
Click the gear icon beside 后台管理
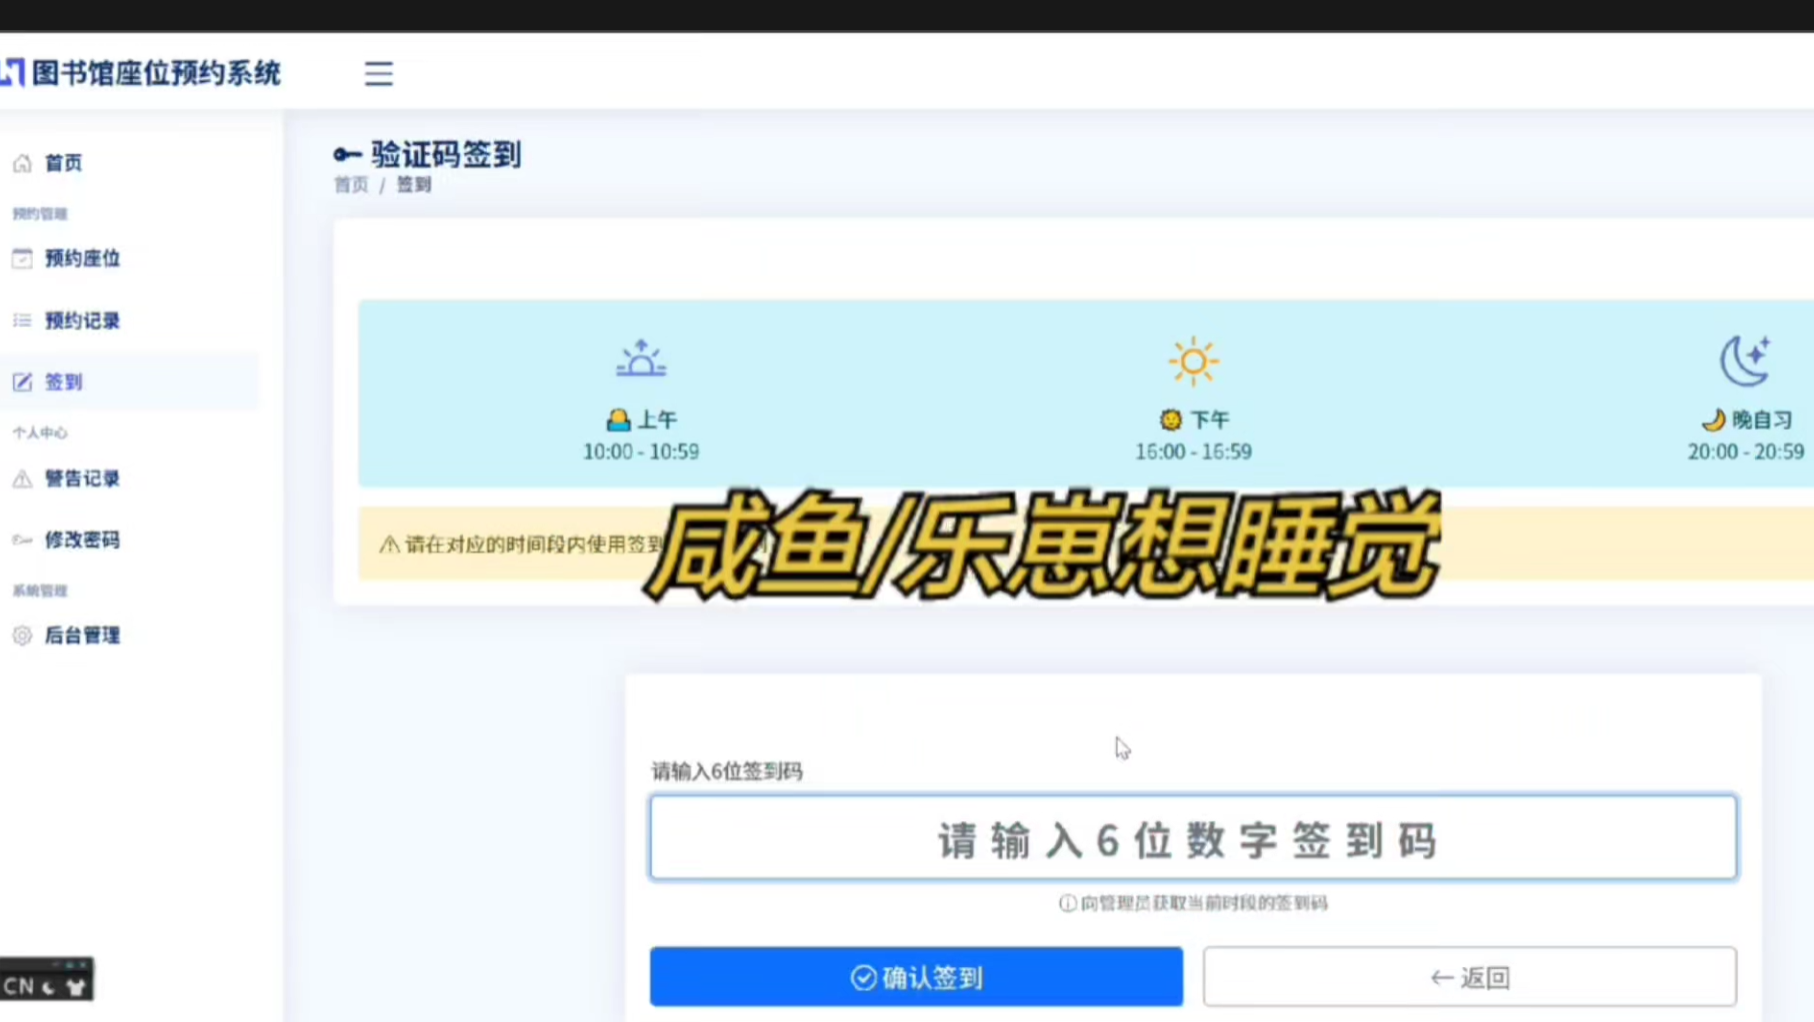tap(22, 636)
